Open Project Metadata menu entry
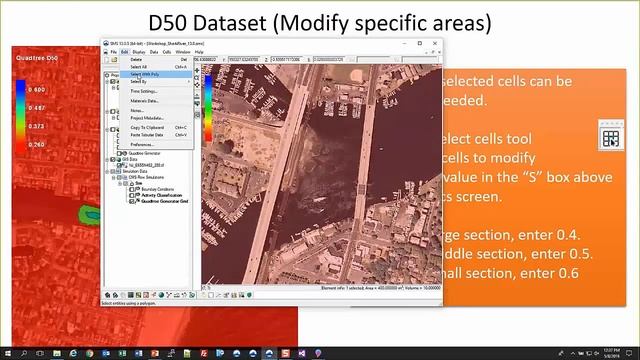Viewport: 640px width, 360px height. pos(156,118)
